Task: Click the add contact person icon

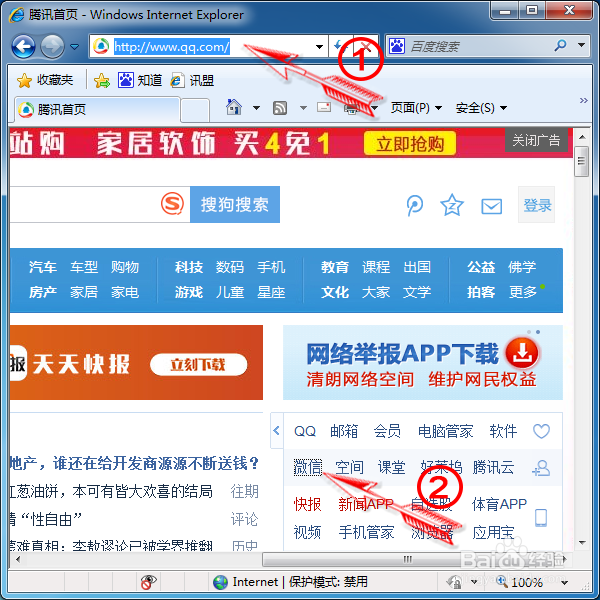Action: (x=541, y=468)
